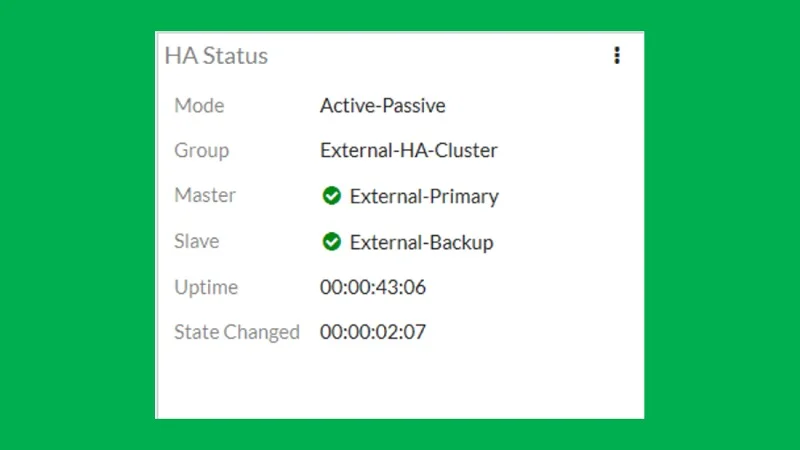
Task: Click the green check icon beside External-Primary
Action: (x=332, y=195)
